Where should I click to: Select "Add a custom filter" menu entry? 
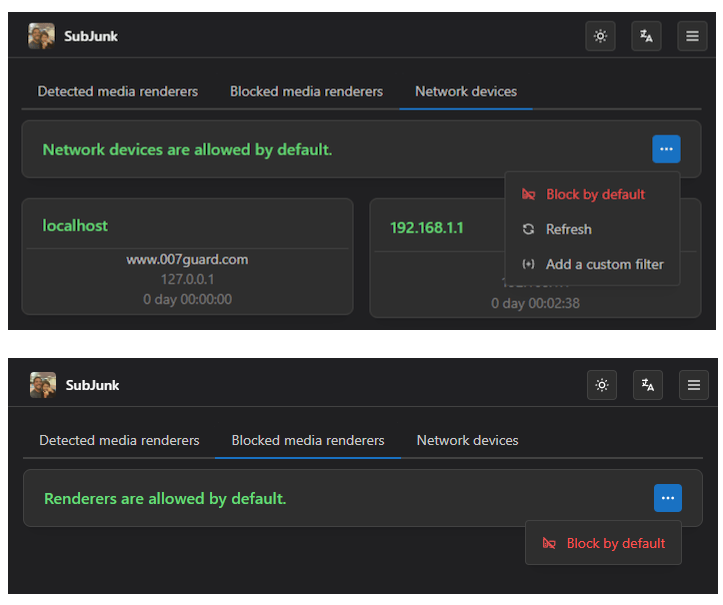[x=604, y=264]
